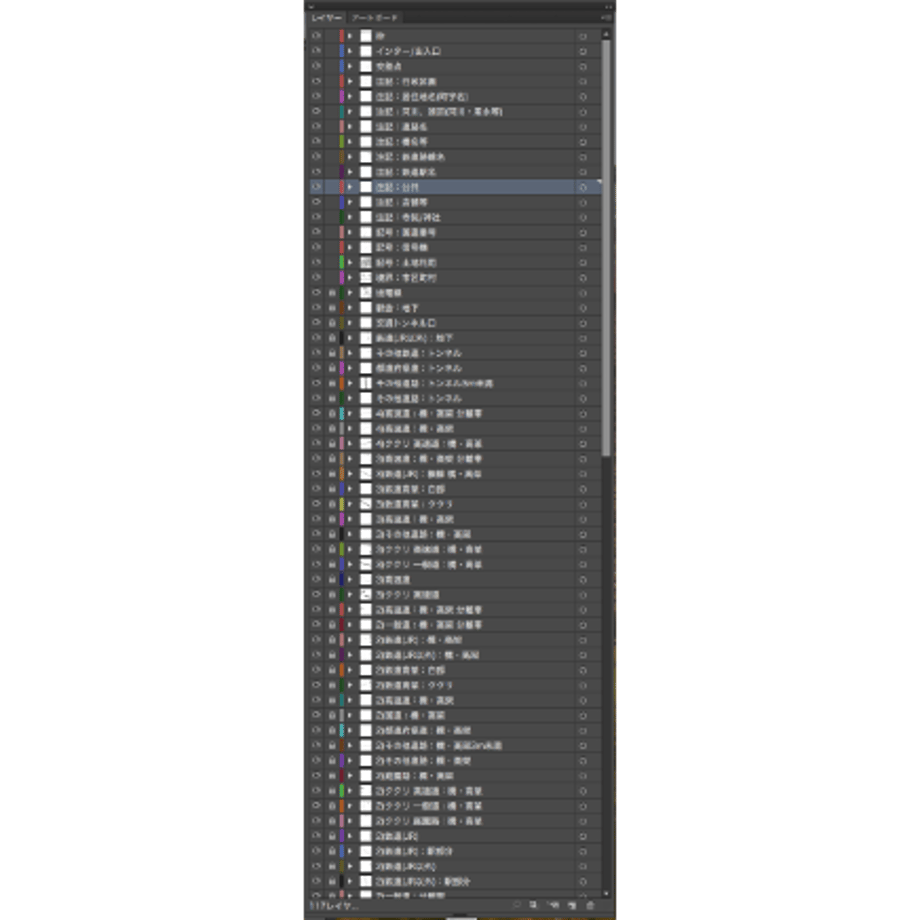Viewport: 920px width, 920px height.
Task: Expand the 交通トンネル口 layer triangle
Action: [350, 323]
